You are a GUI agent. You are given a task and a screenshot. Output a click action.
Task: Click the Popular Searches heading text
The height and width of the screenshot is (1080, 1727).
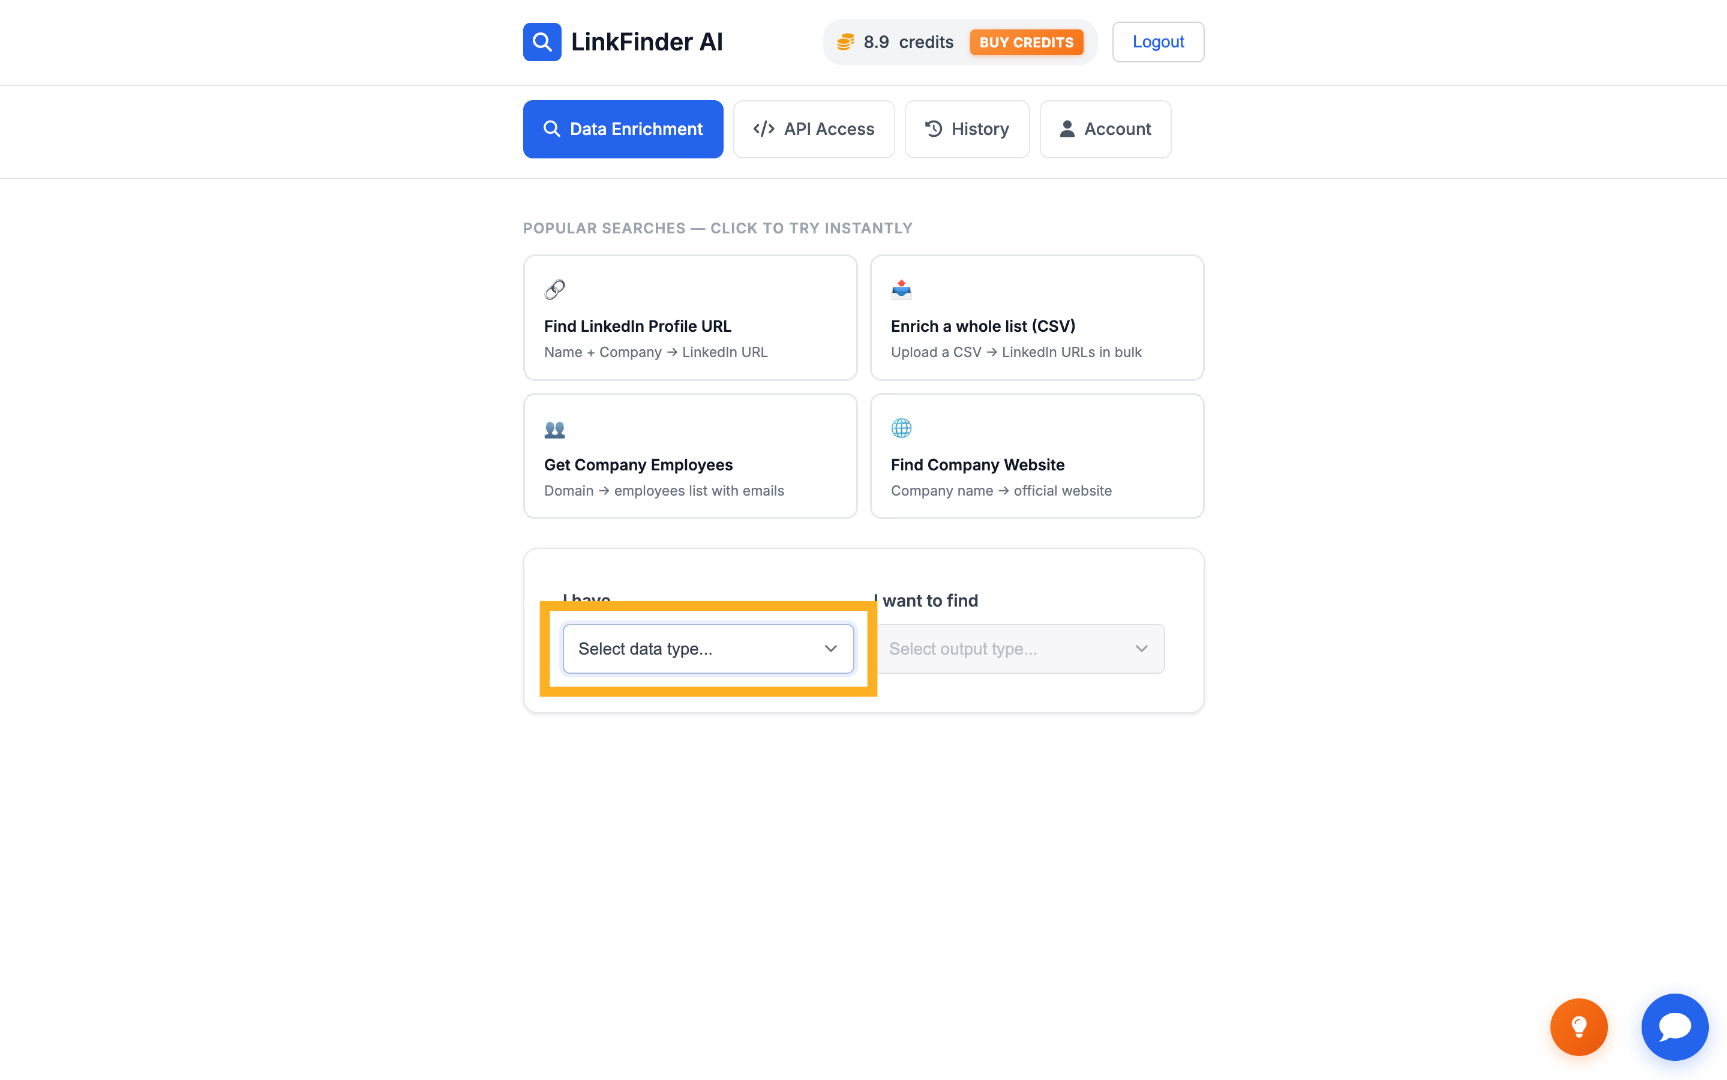coord(718,228)
